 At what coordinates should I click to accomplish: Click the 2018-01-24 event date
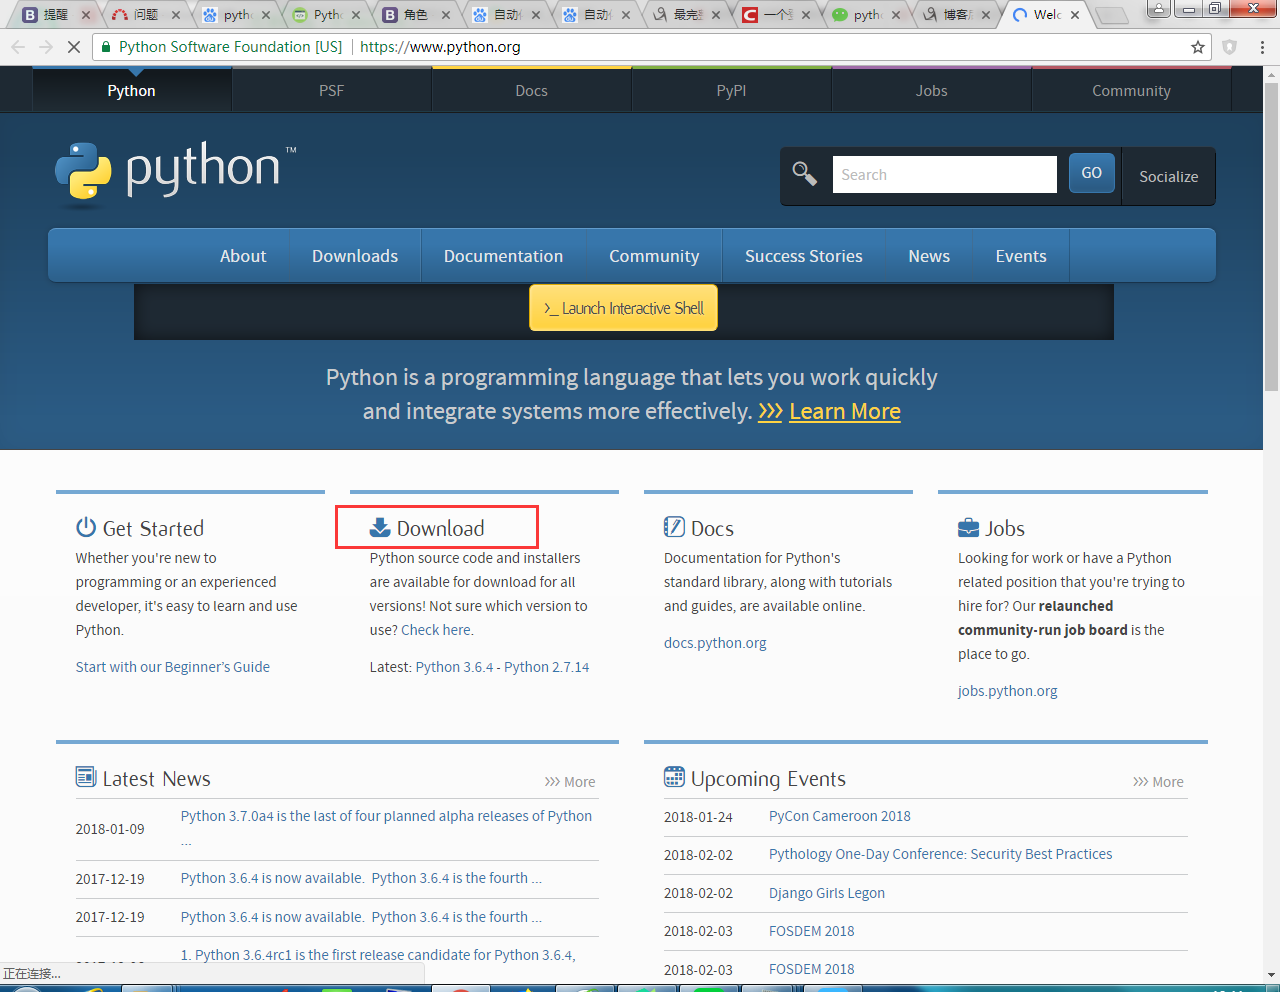coord(698,817)
